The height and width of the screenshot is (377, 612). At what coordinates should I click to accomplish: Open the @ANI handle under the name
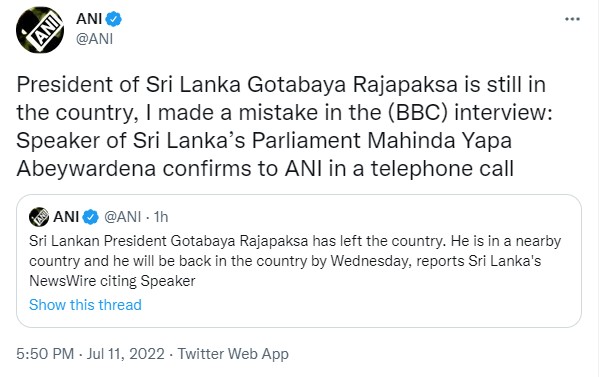click(x=94, y=39)
